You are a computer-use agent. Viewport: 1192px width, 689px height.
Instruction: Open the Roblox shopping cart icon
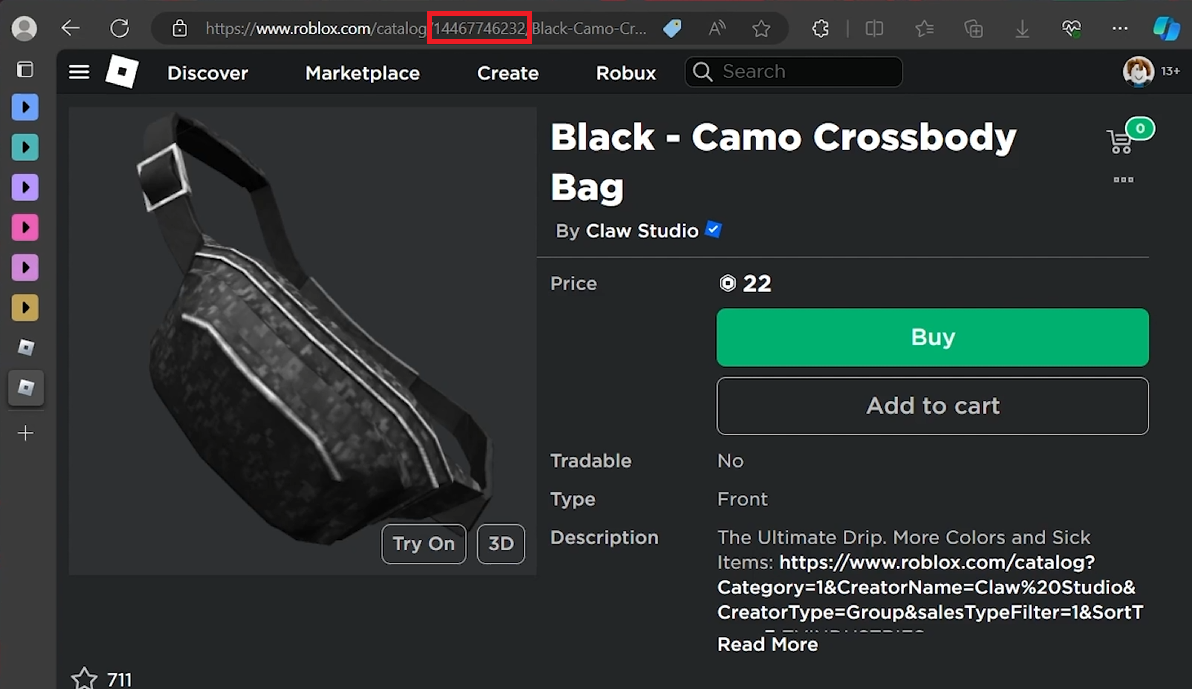(x=1122, y=140)
